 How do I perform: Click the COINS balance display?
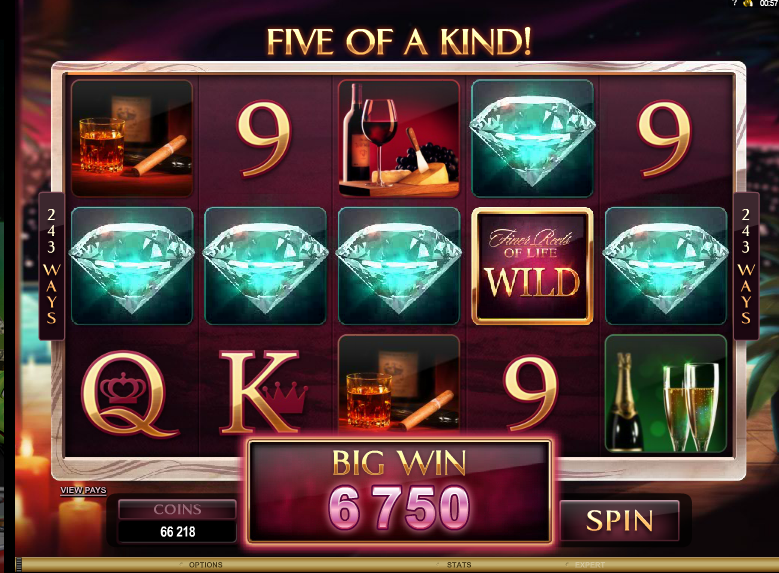pyautogui.click(x=177, y=521)
